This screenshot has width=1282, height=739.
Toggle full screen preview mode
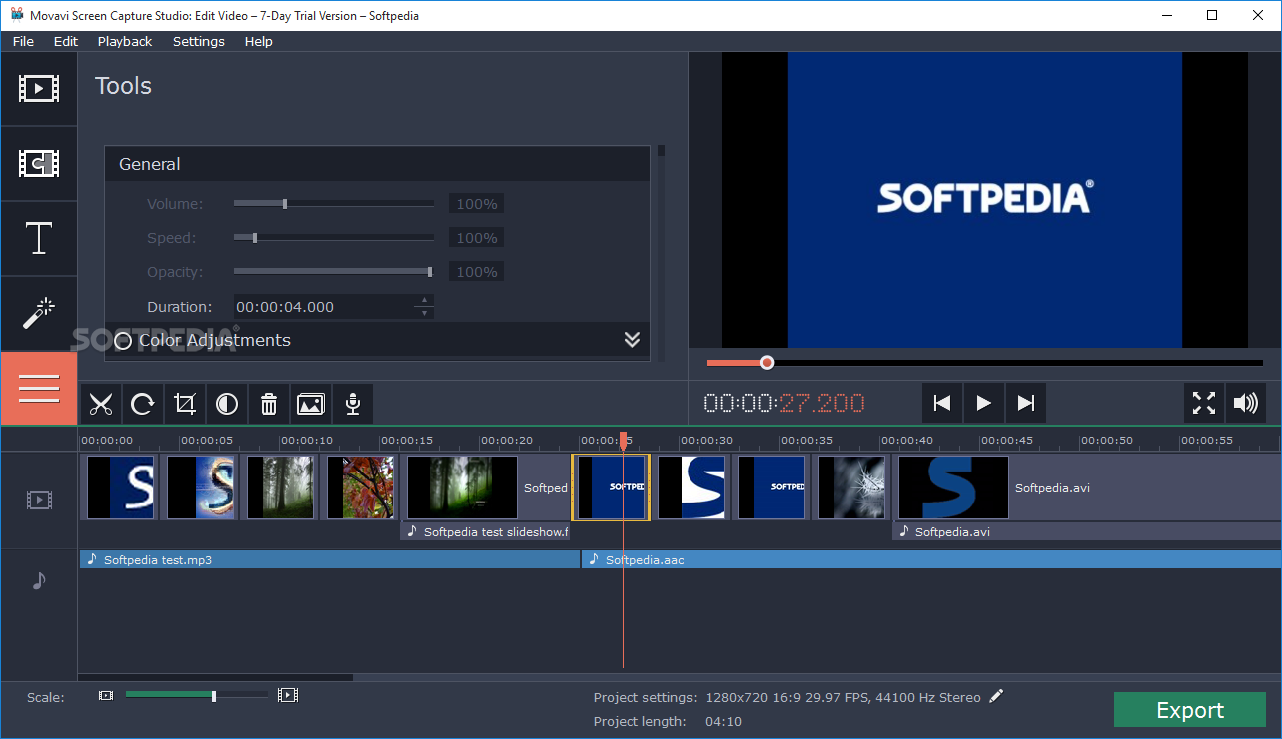1204,403
